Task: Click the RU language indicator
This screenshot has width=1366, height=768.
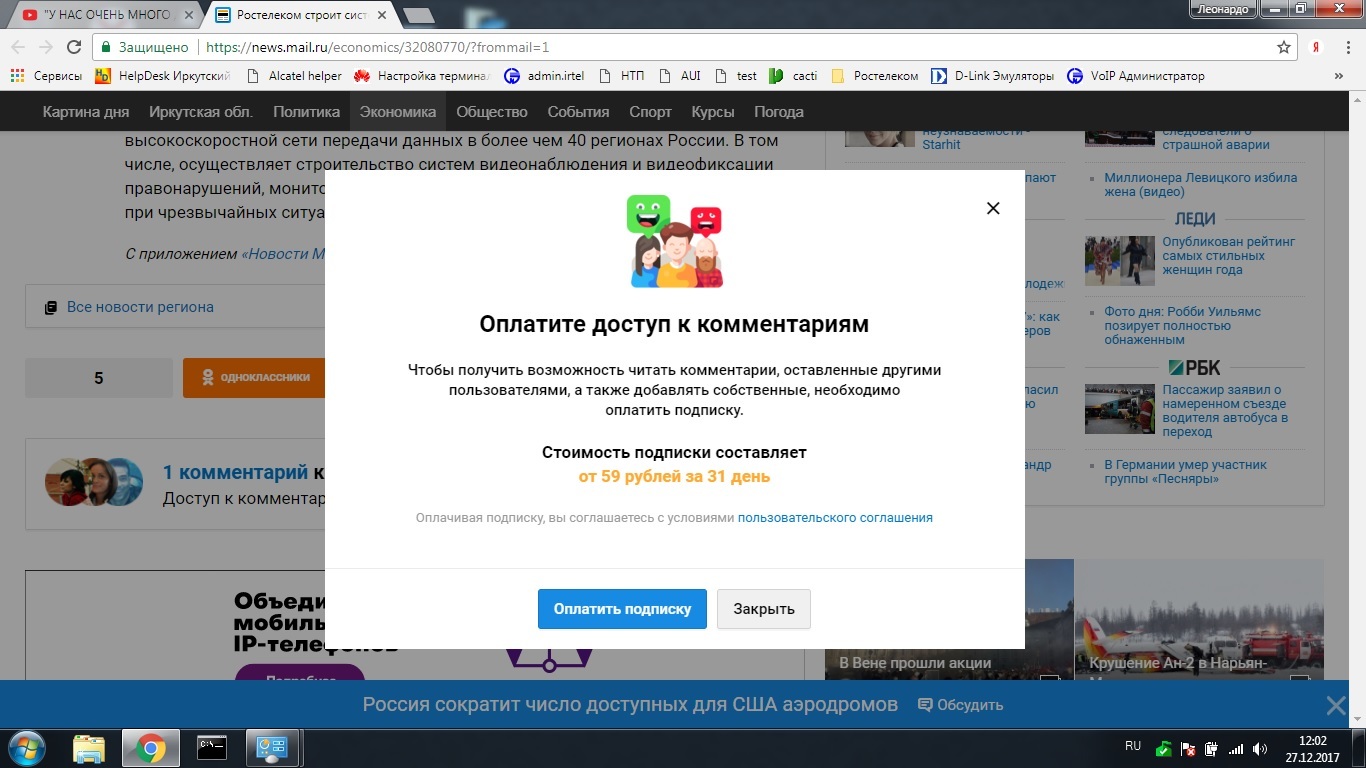Action: (1133, 747)
